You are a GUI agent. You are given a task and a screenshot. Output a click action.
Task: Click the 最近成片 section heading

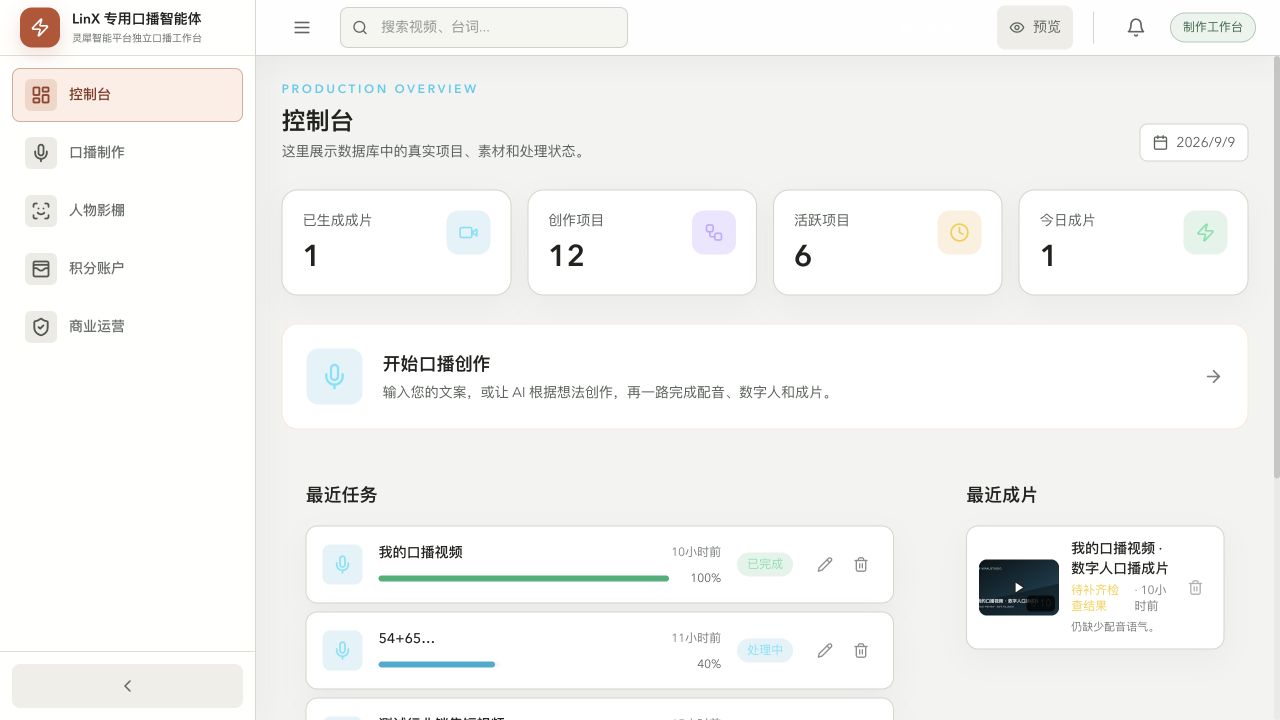(x=1002, y=495)
